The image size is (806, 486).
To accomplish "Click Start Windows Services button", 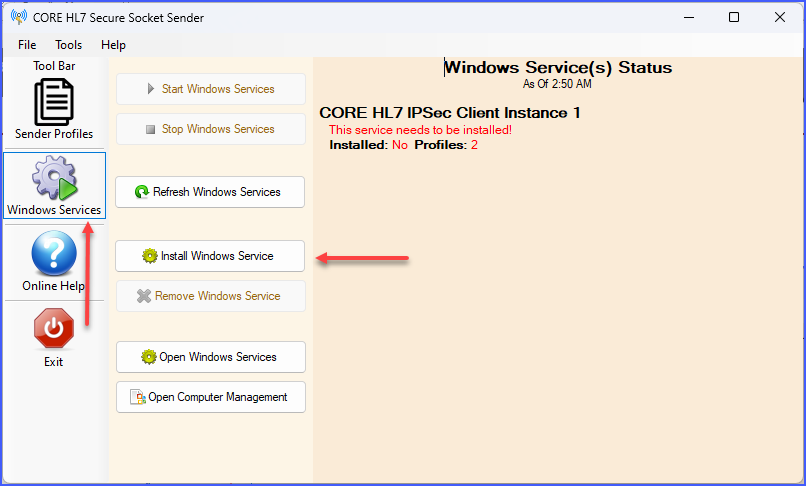I will point(211,89).
